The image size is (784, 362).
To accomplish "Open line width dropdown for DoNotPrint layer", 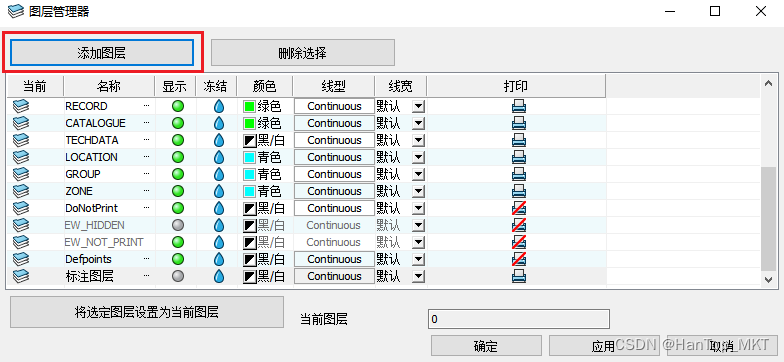I will tap(419, 208).
